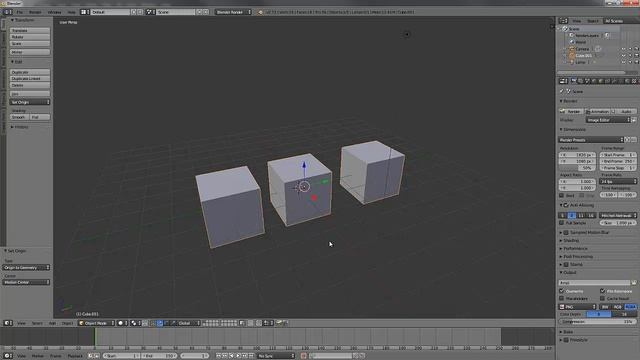The width and height of the screenshot is (640, 360).
Task: Collapse the Output panel
Action: (569, 272)
